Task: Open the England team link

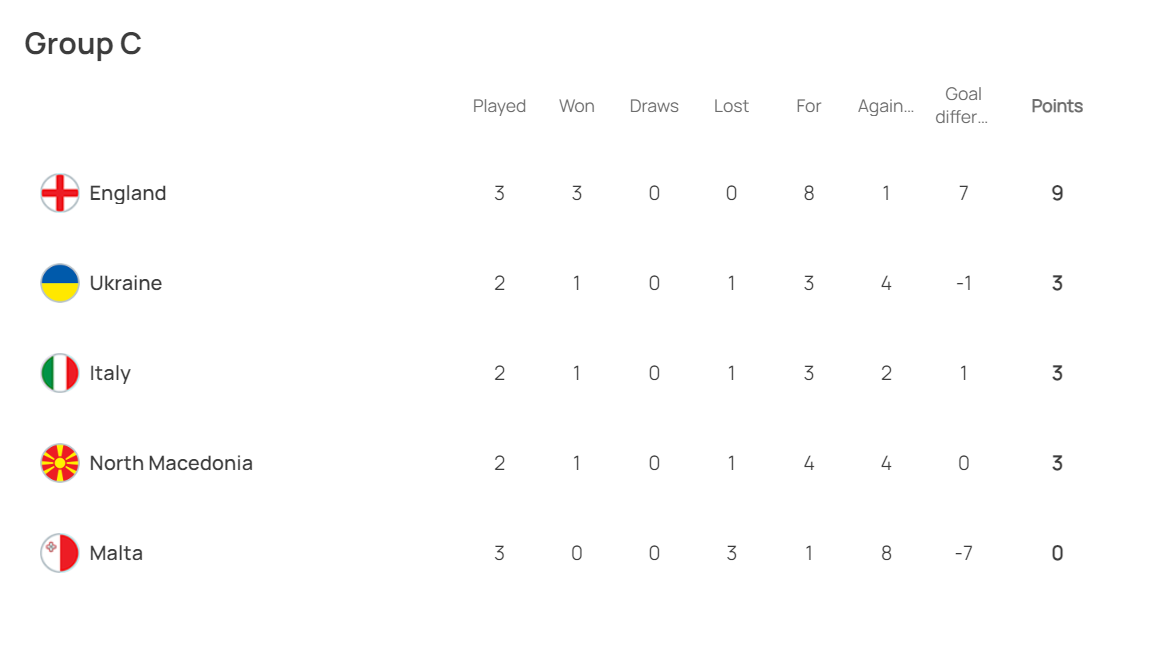Action: coord(128,193)
